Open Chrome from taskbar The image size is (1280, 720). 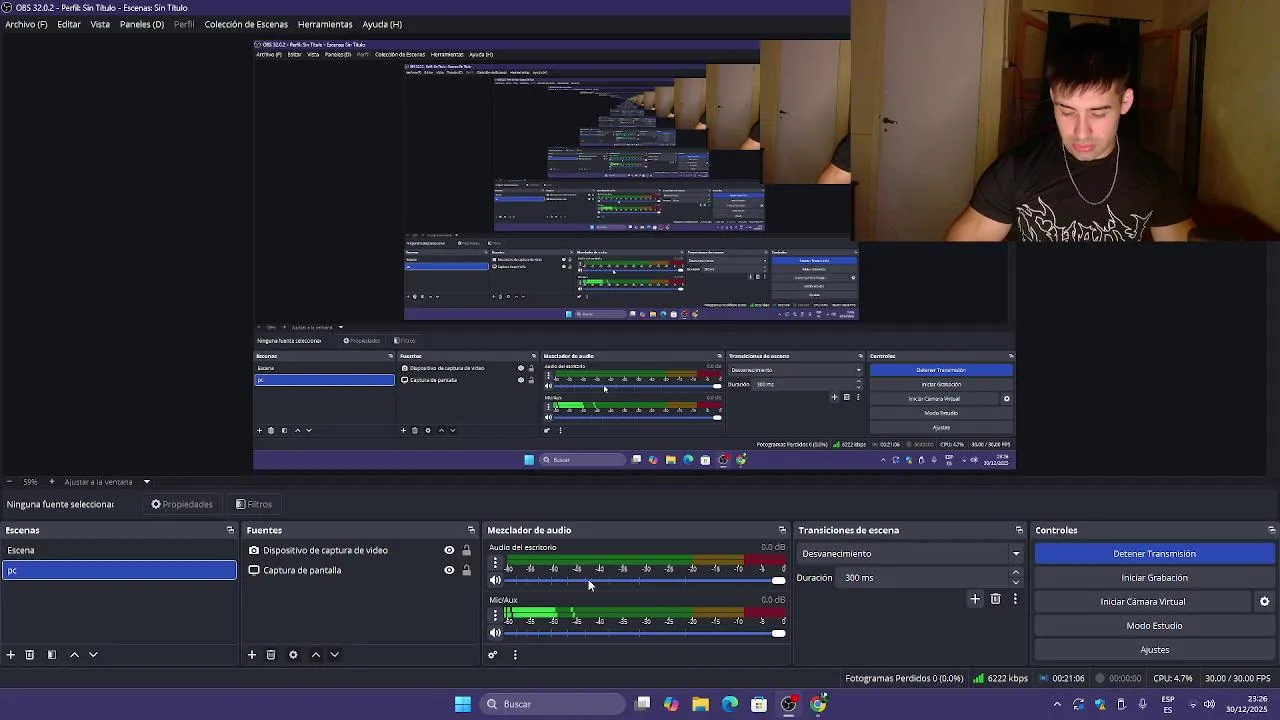pyautogui.click(x=818, y=704)
